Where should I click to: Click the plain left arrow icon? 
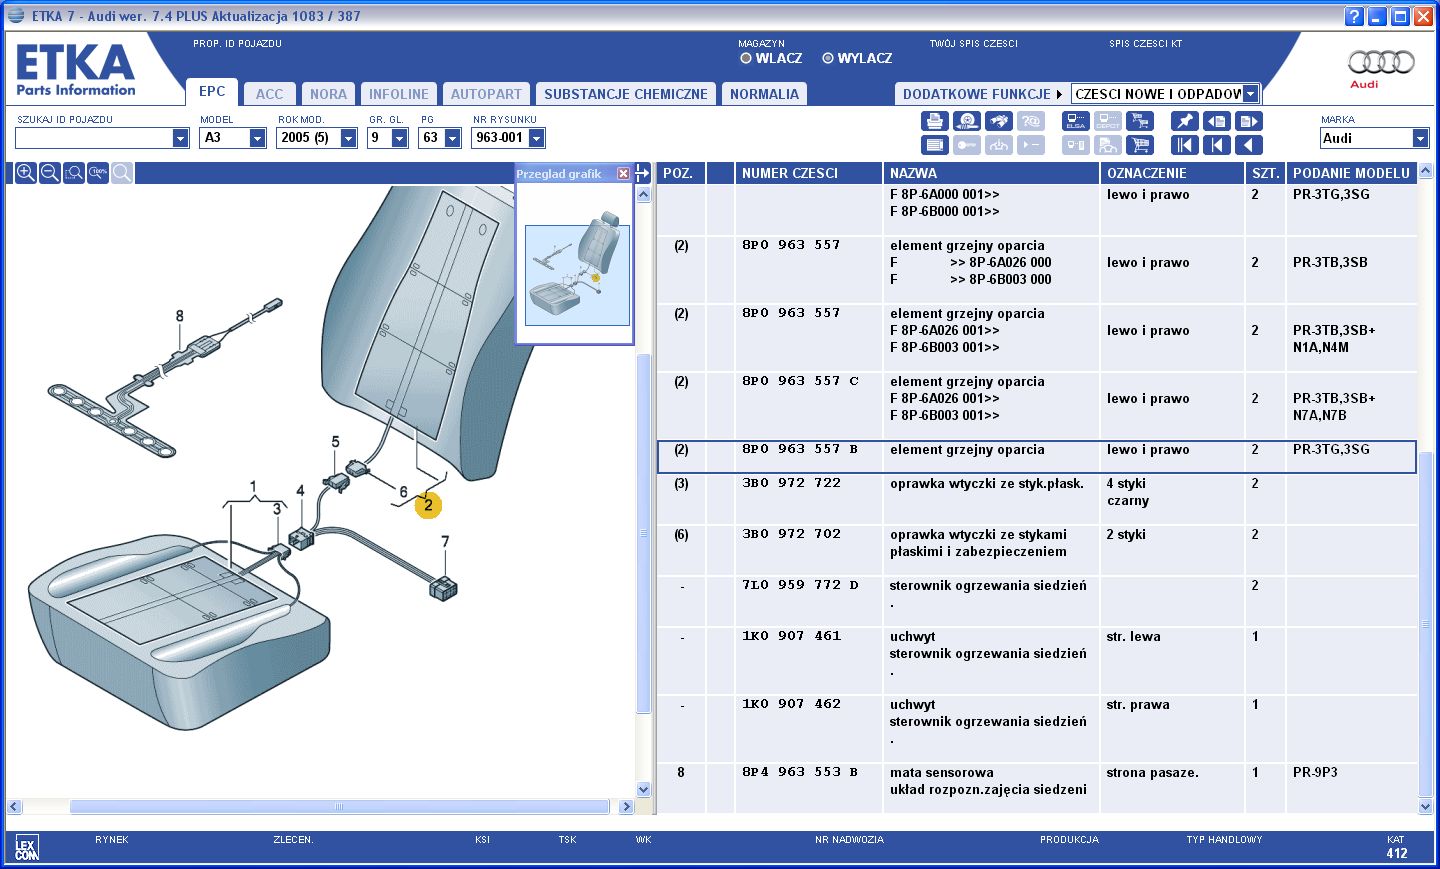click(1249, 145)
